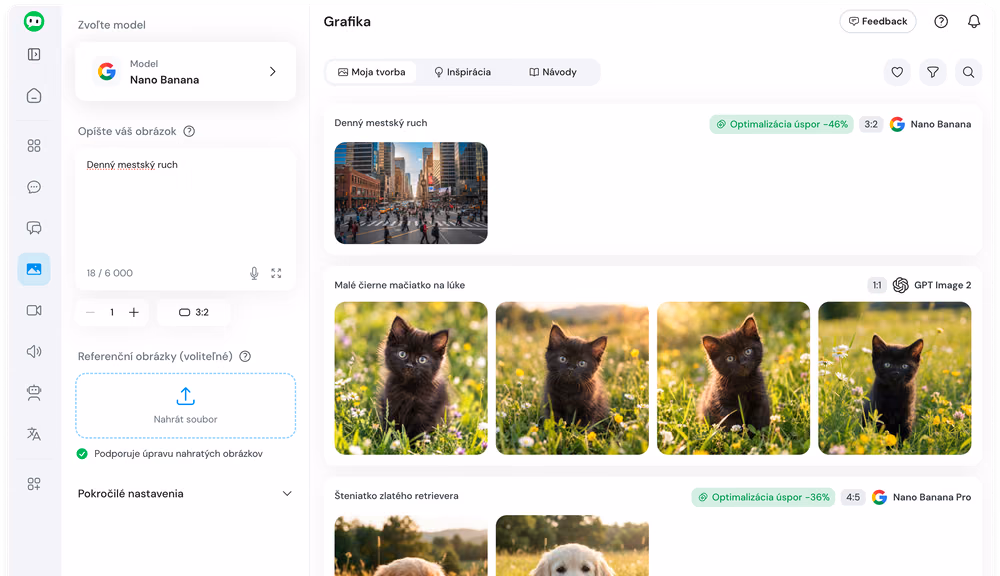This screenshot has height=576, width=1000.
Task: Click Optimalizácia úspor -36% badge
Action: click(x=763, y=498)
